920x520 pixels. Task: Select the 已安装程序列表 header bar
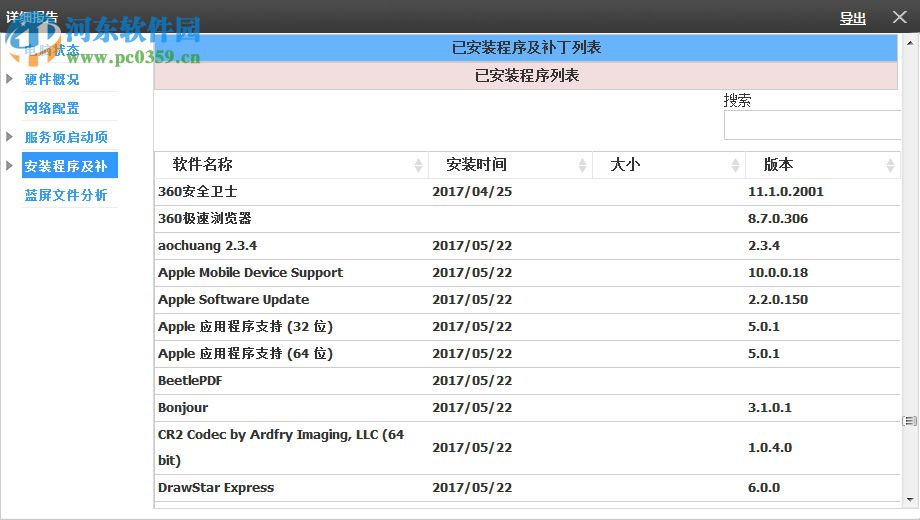(x=526, y=76)
